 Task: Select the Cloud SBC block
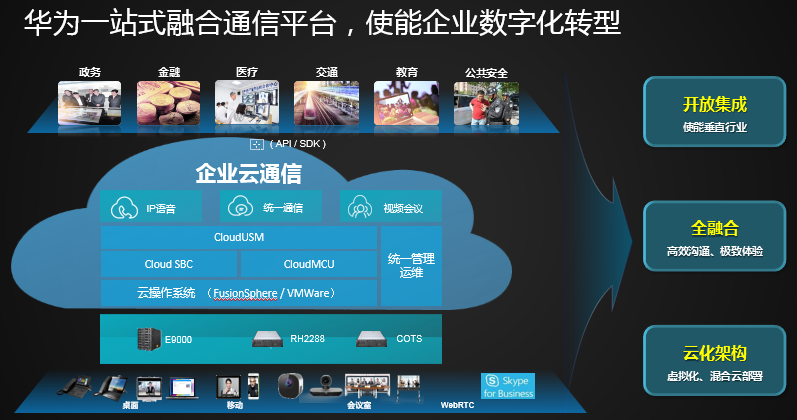[169, 265]
